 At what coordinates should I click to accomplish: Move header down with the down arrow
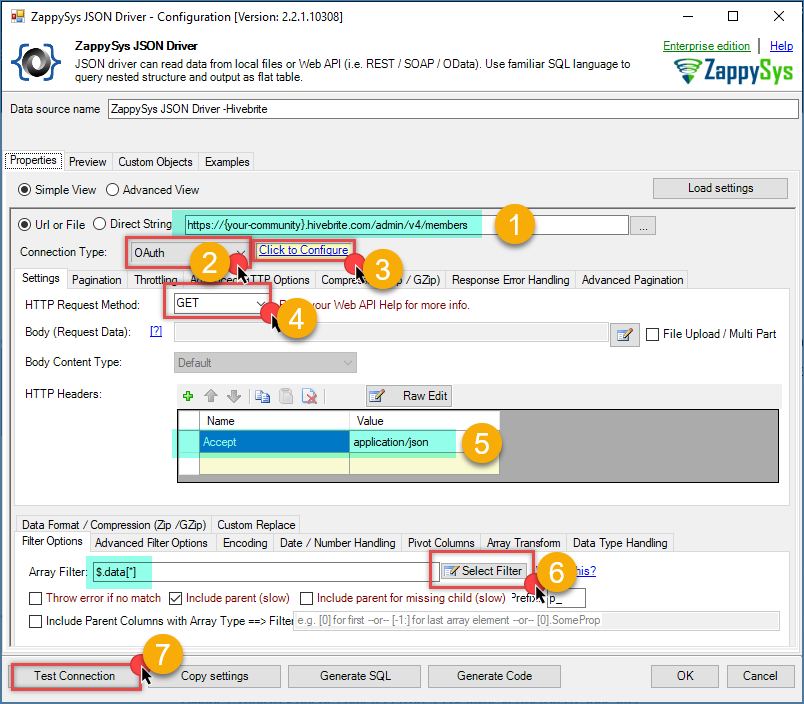234,396
